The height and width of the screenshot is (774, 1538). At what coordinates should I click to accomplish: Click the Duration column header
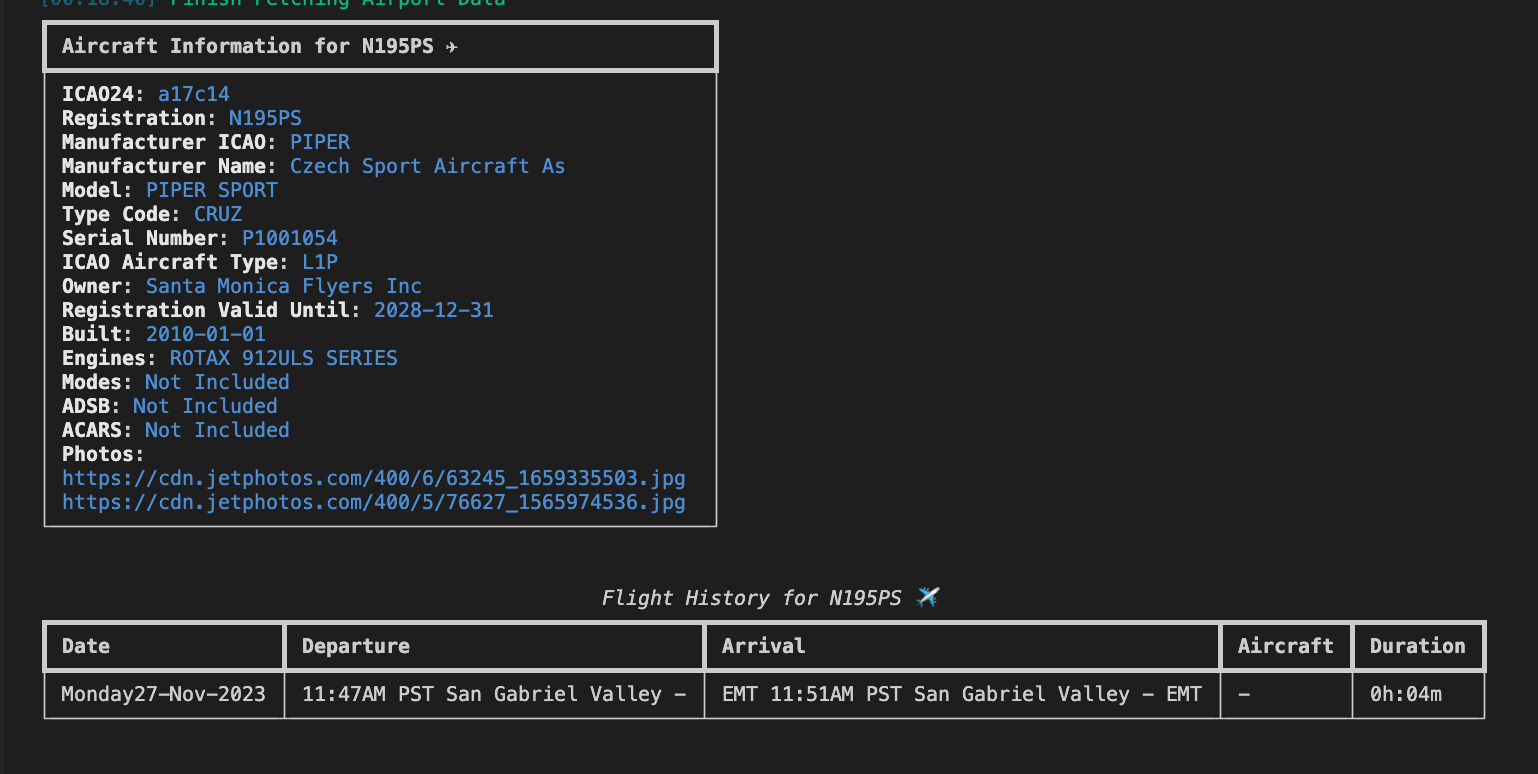point(1417,646)
